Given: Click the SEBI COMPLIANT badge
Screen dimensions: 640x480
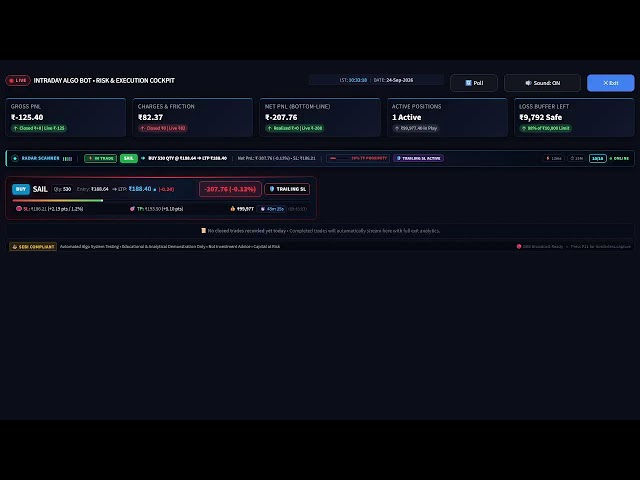Looking at the screenshot, I should (33, 247).
